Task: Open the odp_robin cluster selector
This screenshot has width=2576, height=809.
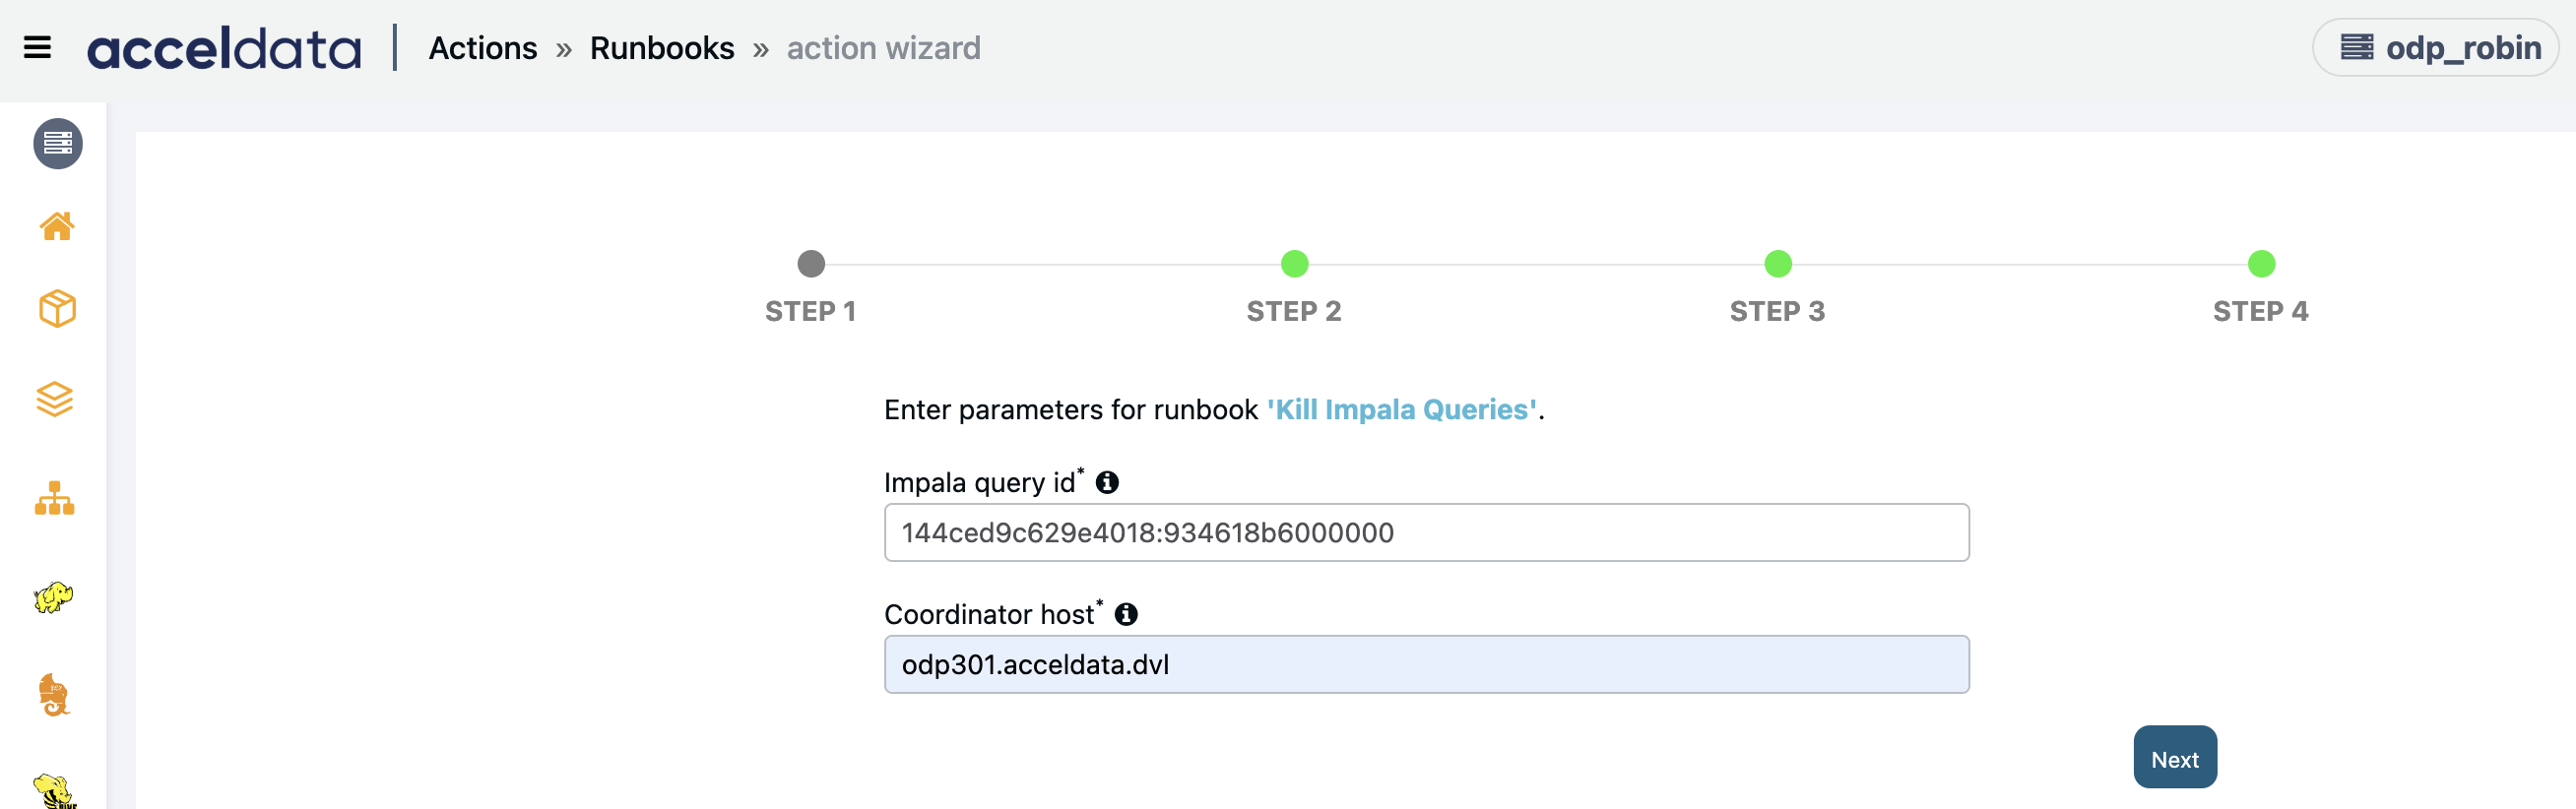Action: click(x=2436, y=48)
